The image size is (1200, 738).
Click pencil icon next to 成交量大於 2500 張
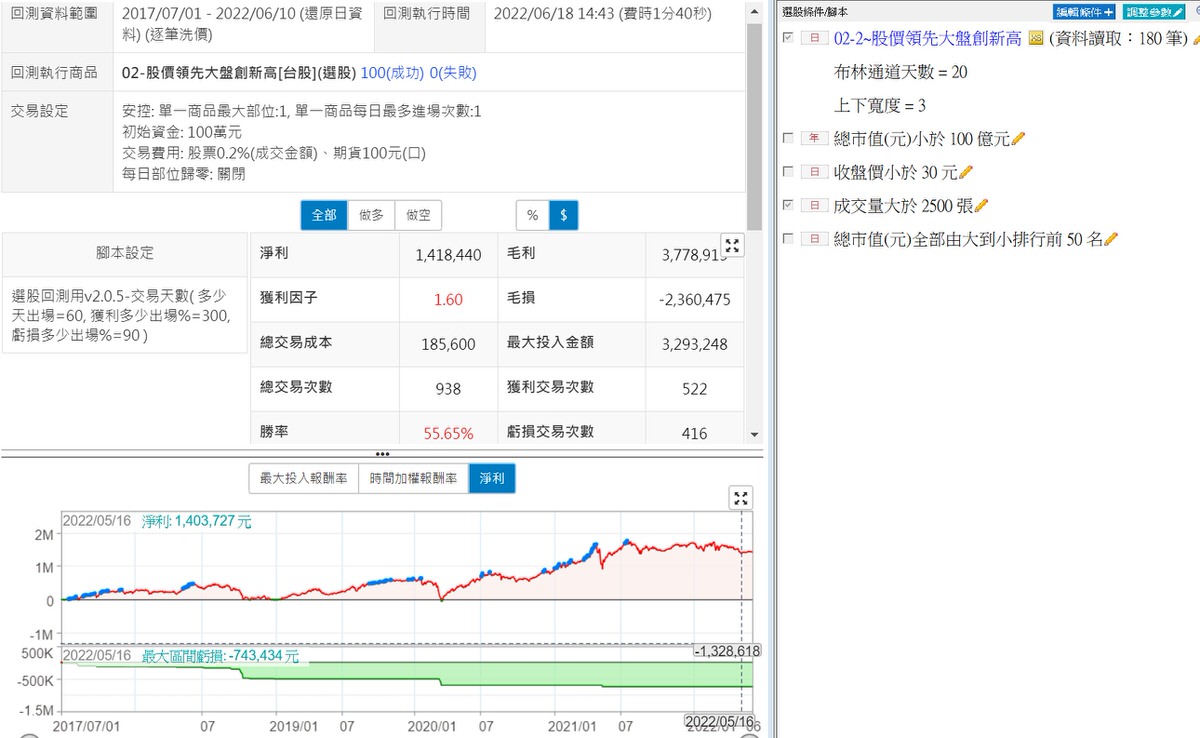tap(981, 205)
